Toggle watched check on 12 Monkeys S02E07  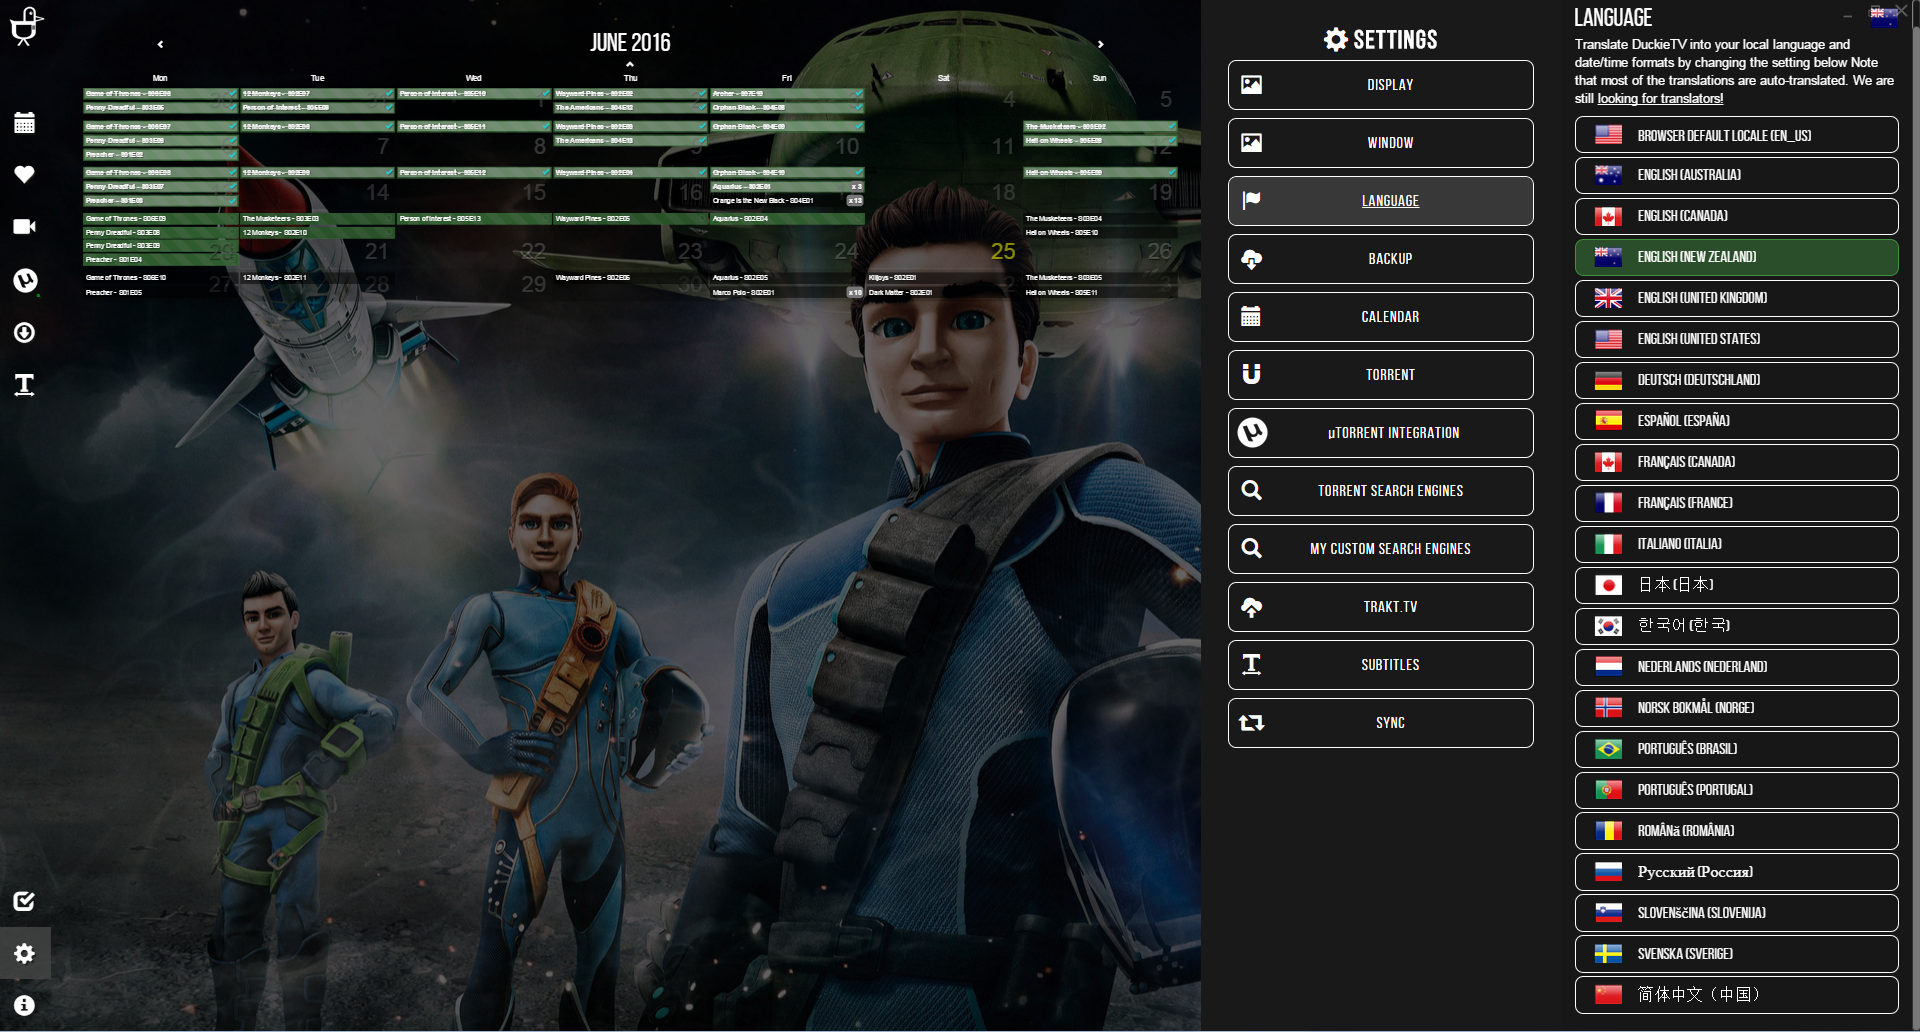(x=389, y=94)
